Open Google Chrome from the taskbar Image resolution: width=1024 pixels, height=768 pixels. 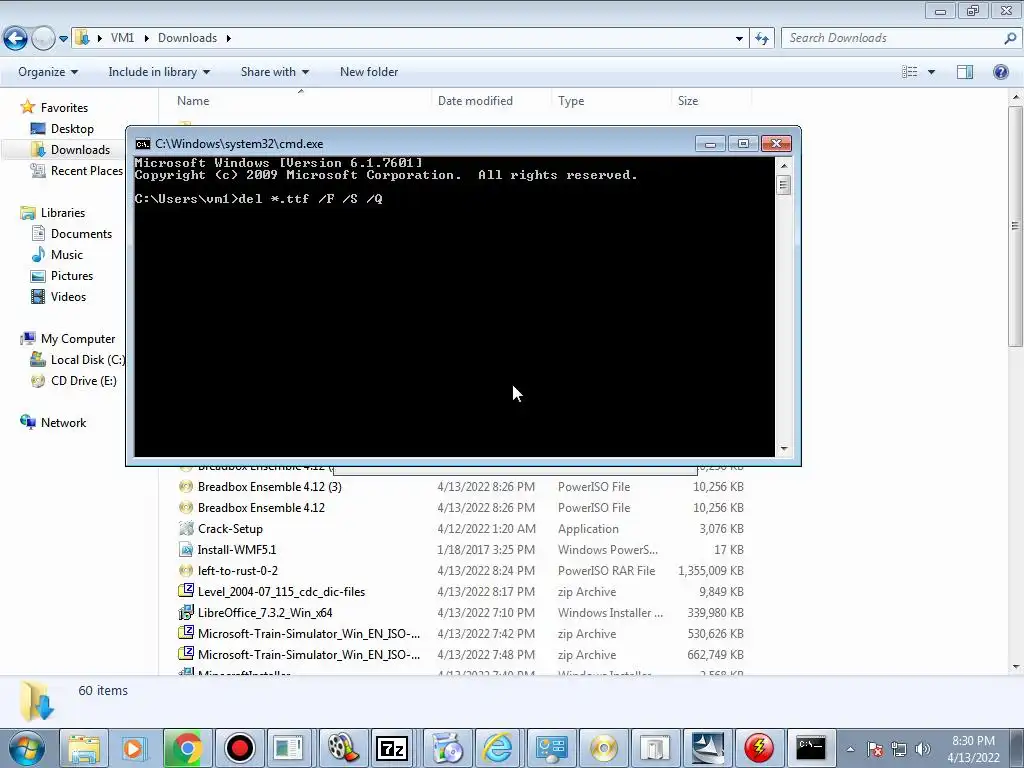coord(187,748)
